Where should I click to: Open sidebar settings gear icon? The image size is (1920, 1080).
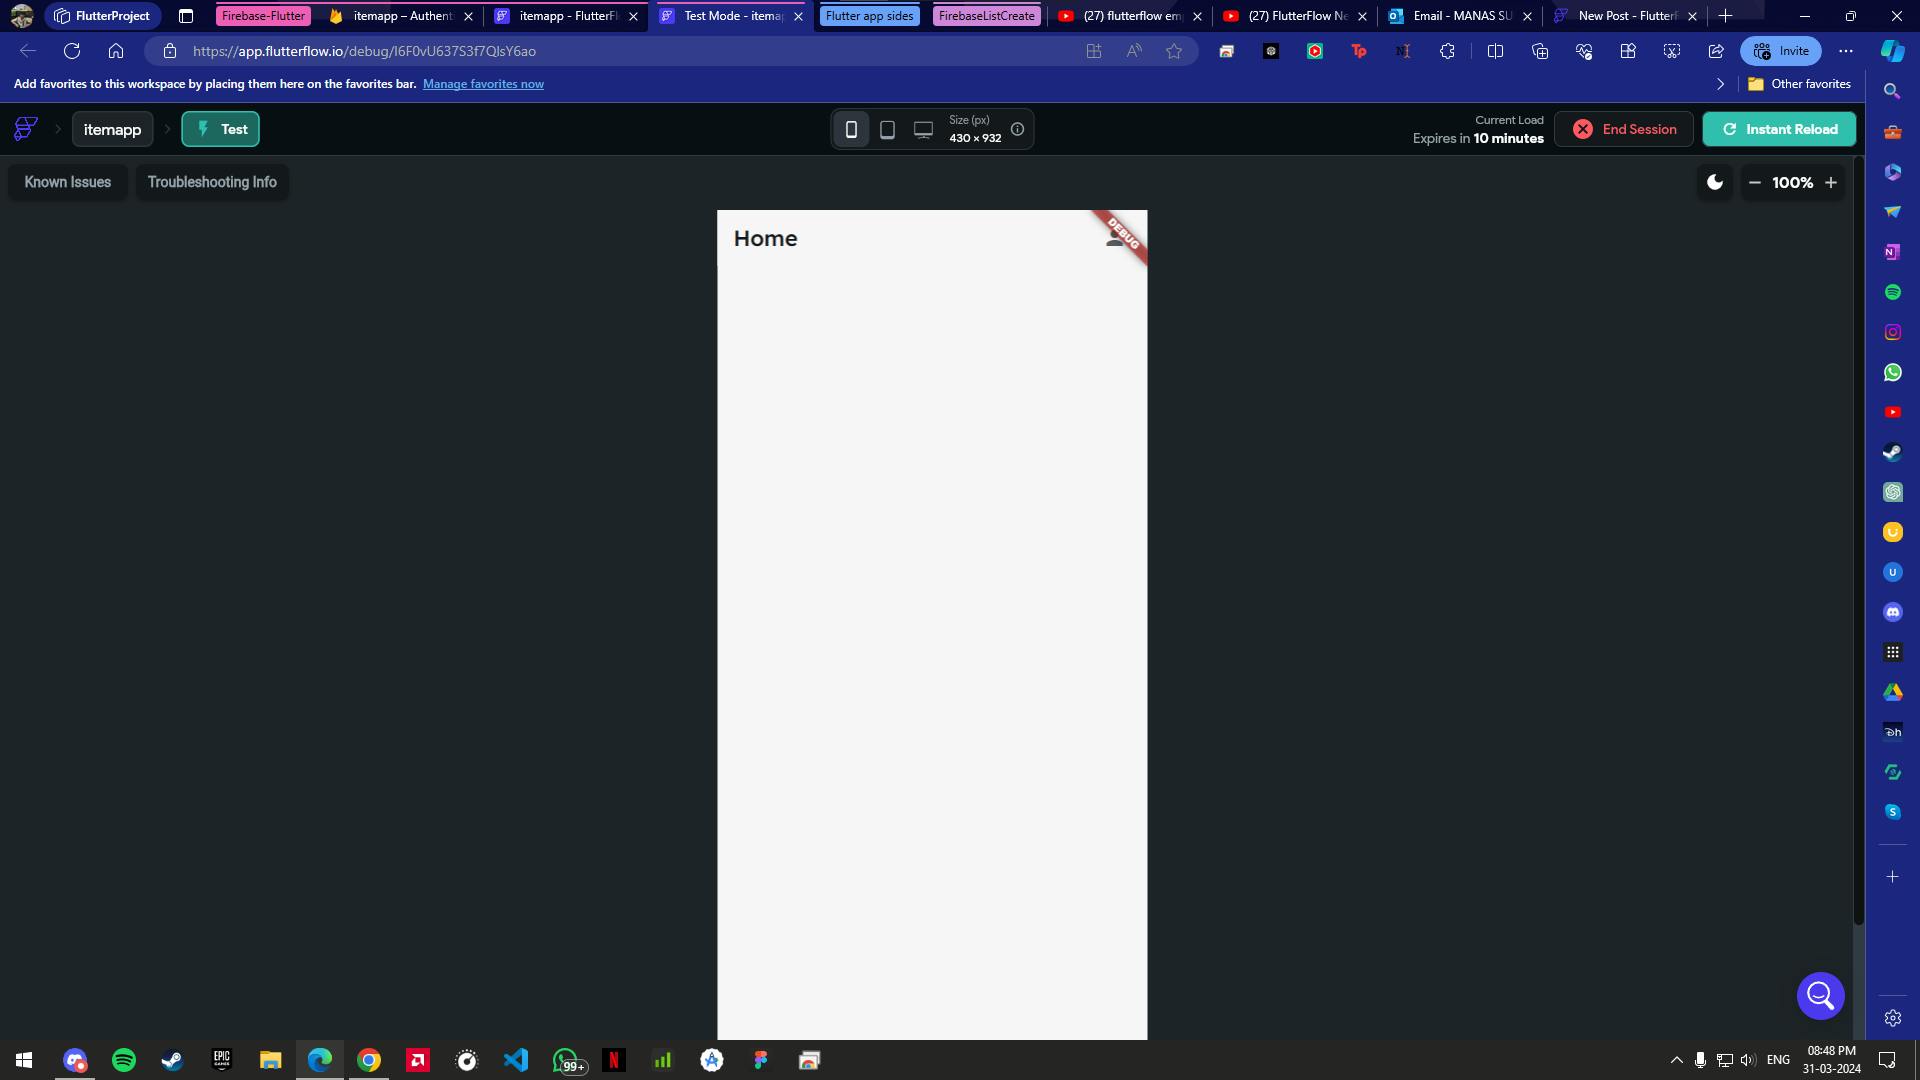[x=1892, y=1018]
